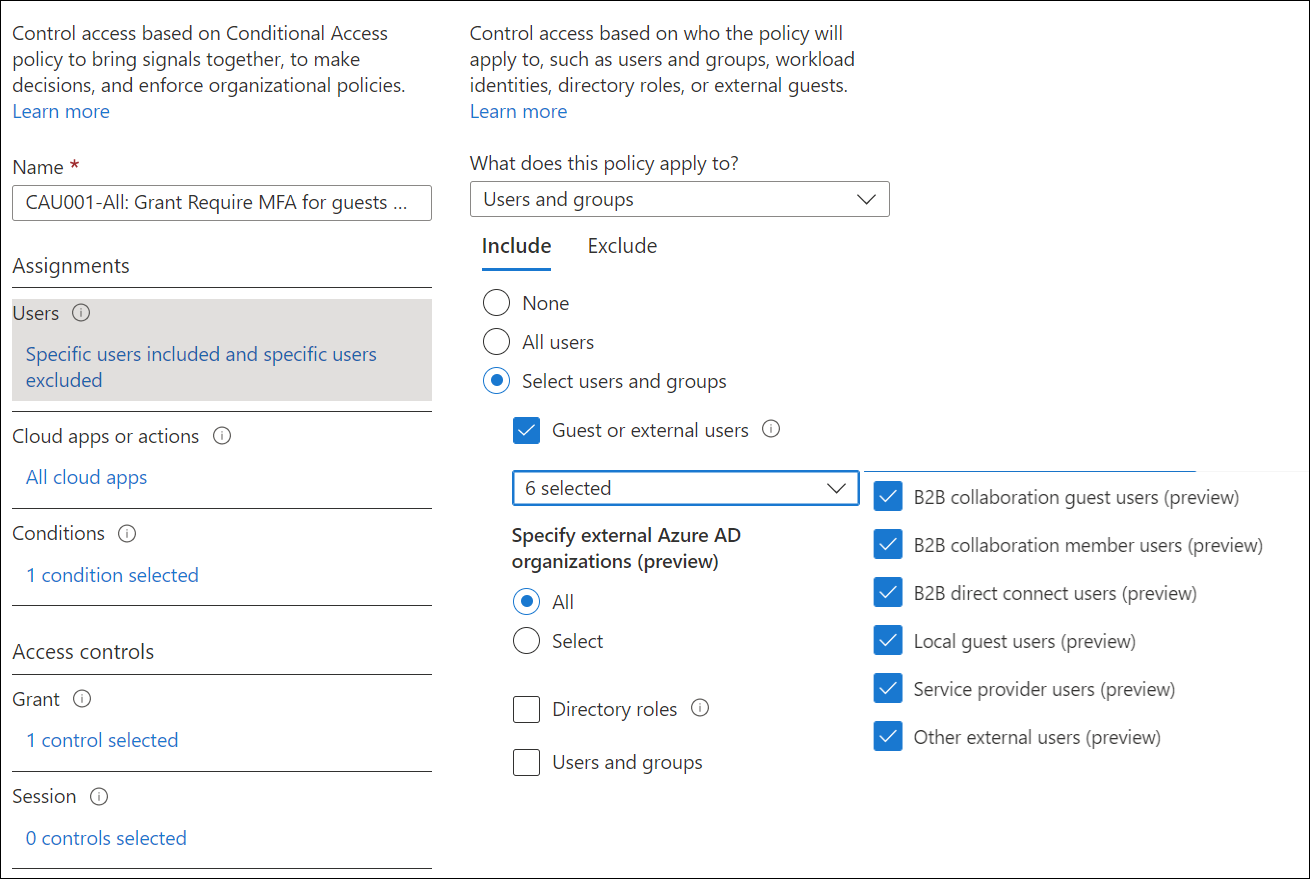Click the info icon next to Grant
This screenshot has width=1310, height=879.
(83, 699)
